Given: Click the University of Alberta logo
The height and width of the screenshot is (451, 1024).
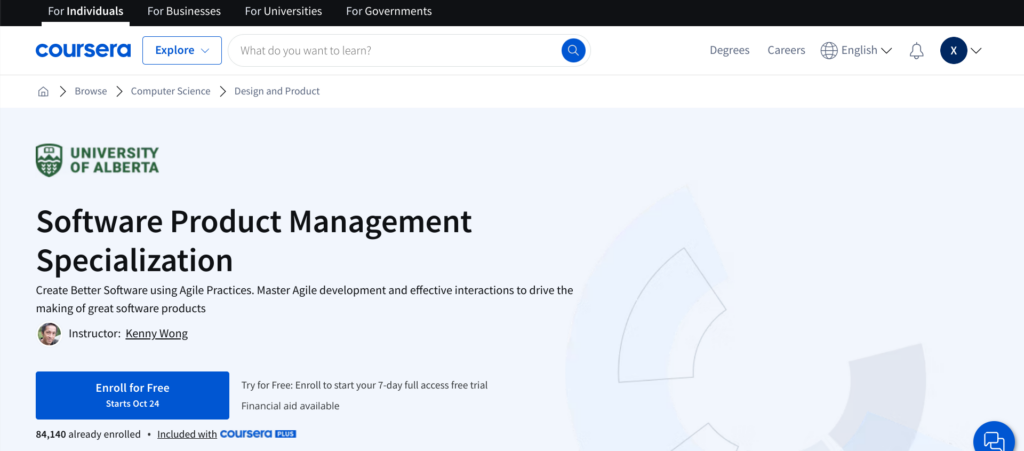Looking at the screenshot, I should (97, 160).
